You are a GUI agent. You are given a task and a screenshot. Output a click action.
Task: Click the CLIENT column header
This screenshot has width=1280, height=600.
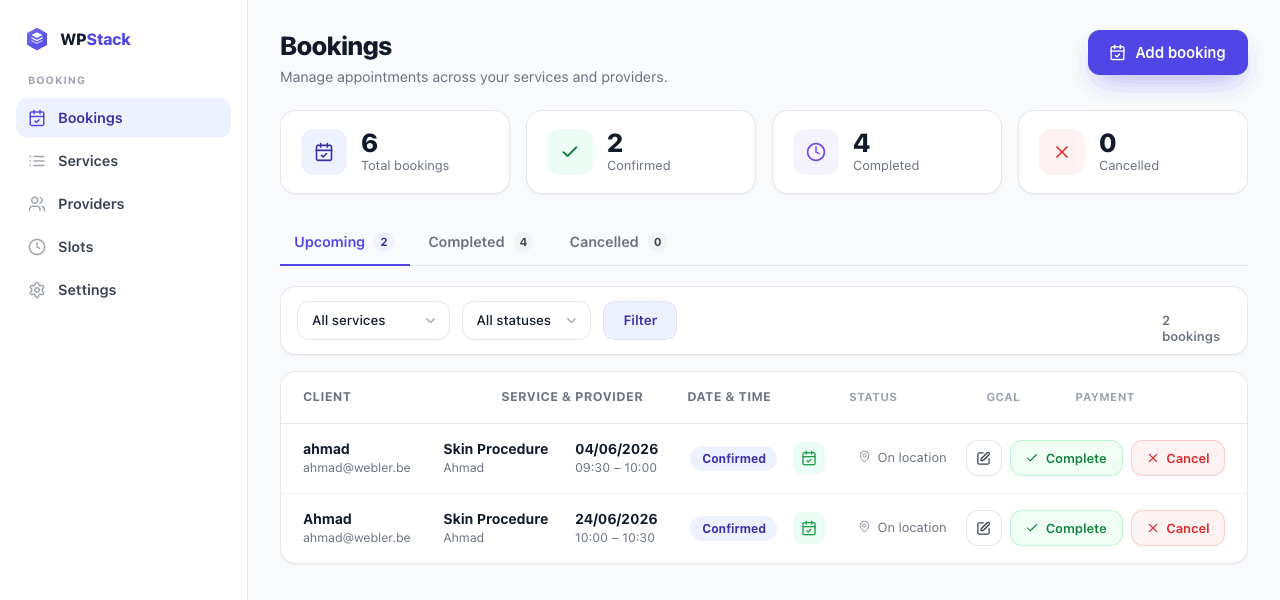coord(327,397)
